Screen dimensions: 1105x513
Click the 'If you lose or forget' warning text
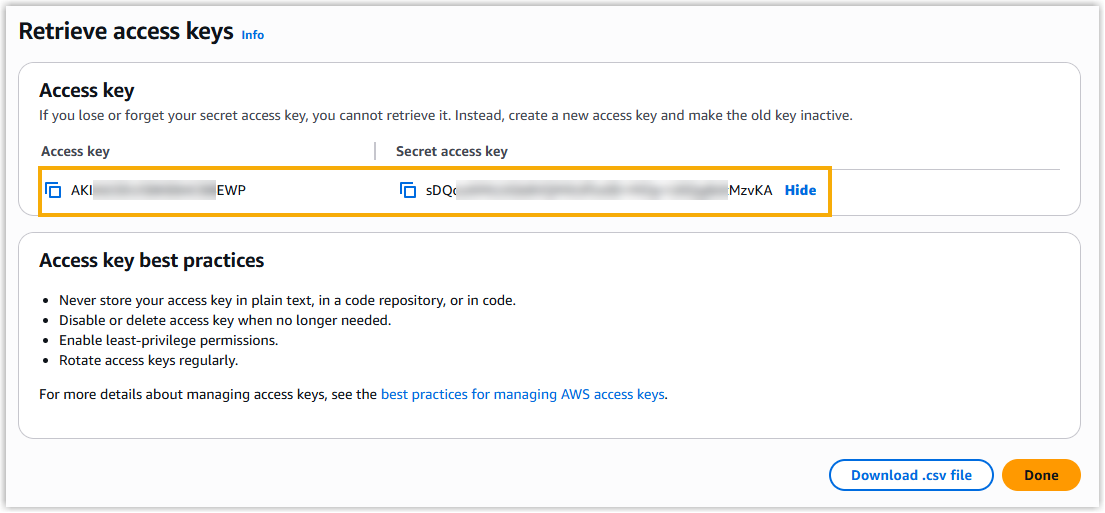click(445, 115)
